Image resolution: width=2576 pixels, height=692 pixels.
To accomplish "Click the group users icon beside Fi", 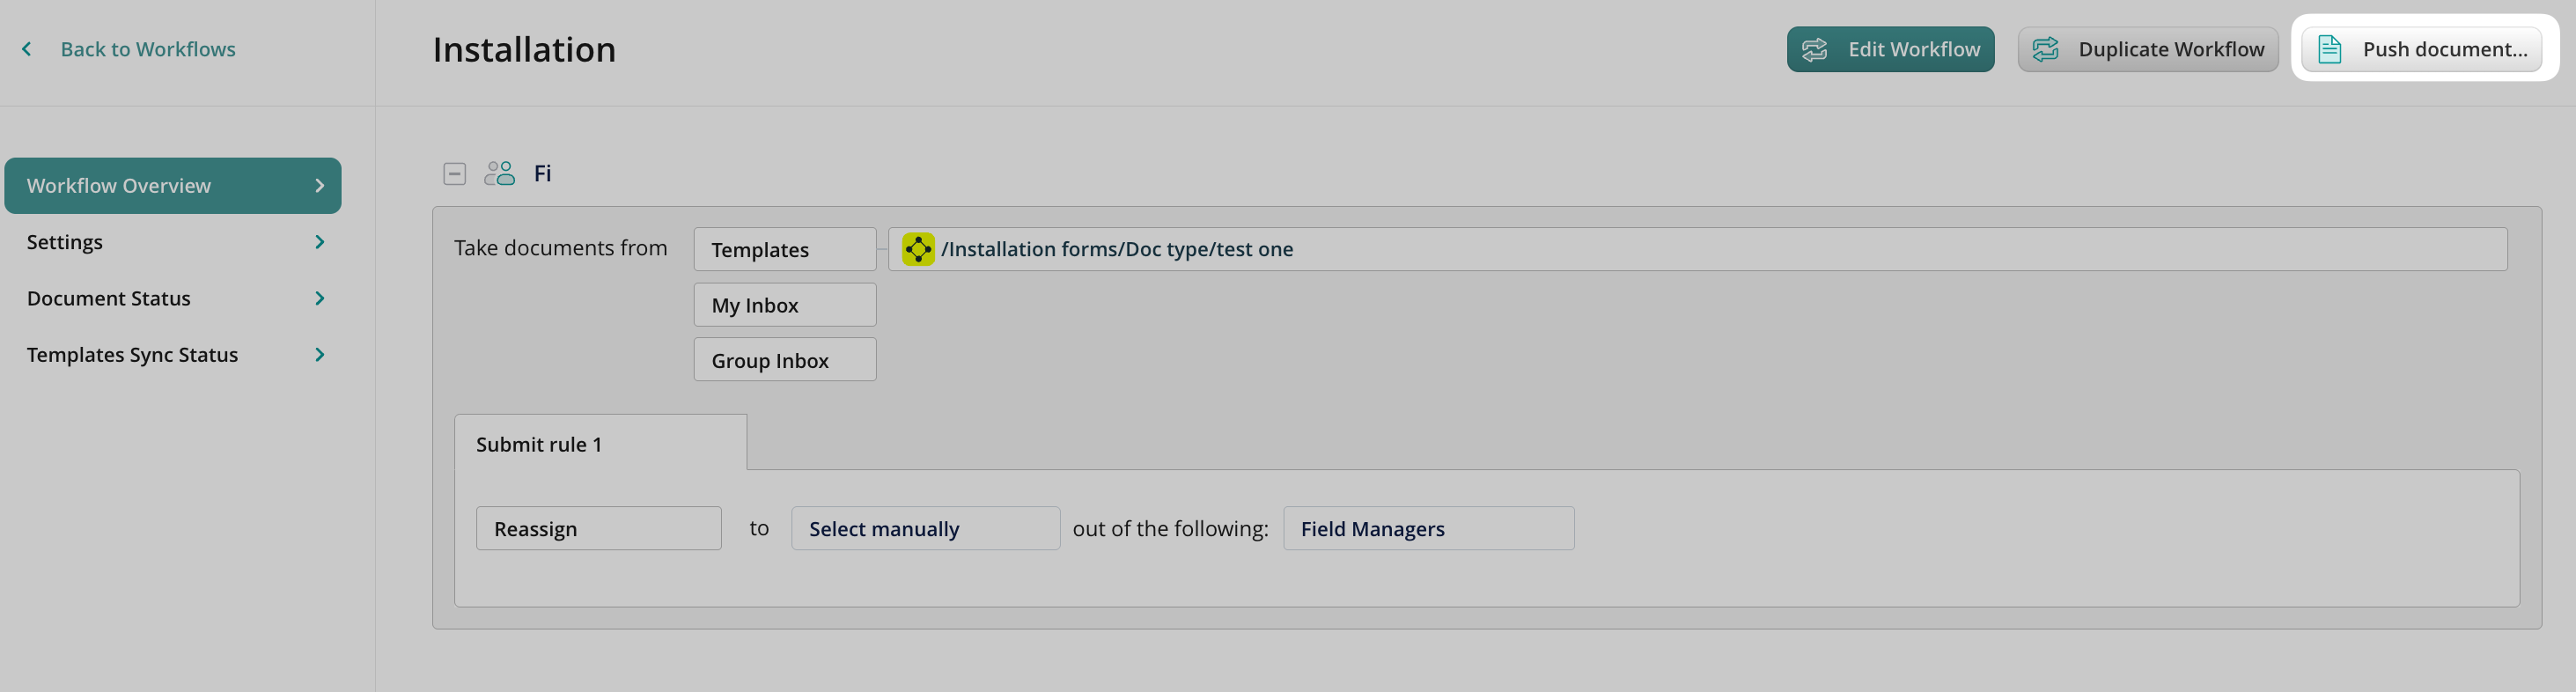I will point(499,174).
